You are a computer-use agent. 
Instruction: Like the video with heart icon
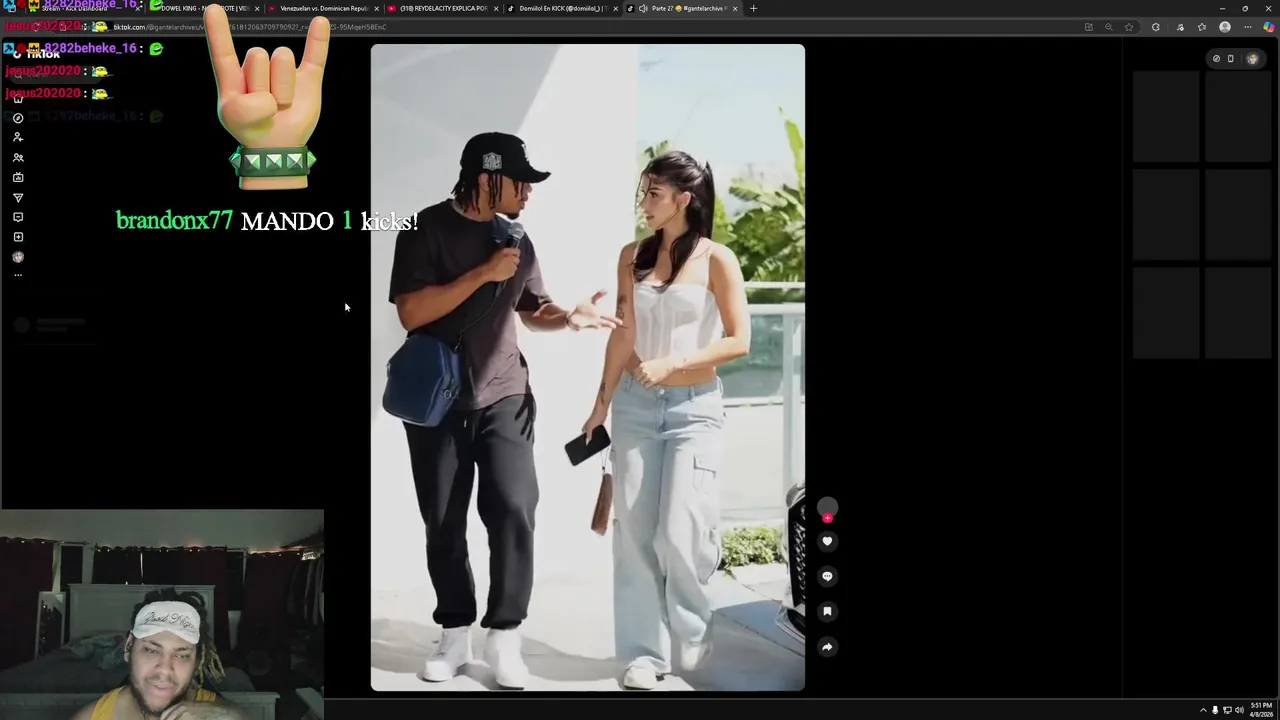coord(827,541)
